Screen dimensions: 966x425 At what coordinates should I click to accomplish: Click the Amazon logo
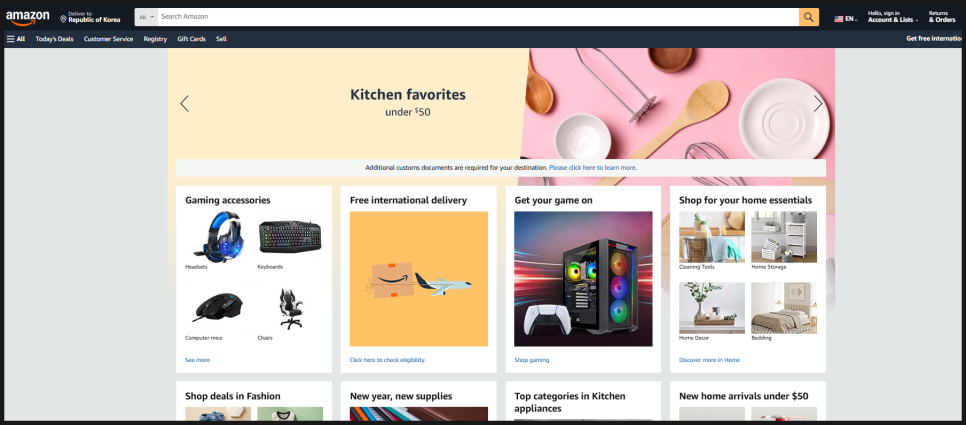coord(28,17)
